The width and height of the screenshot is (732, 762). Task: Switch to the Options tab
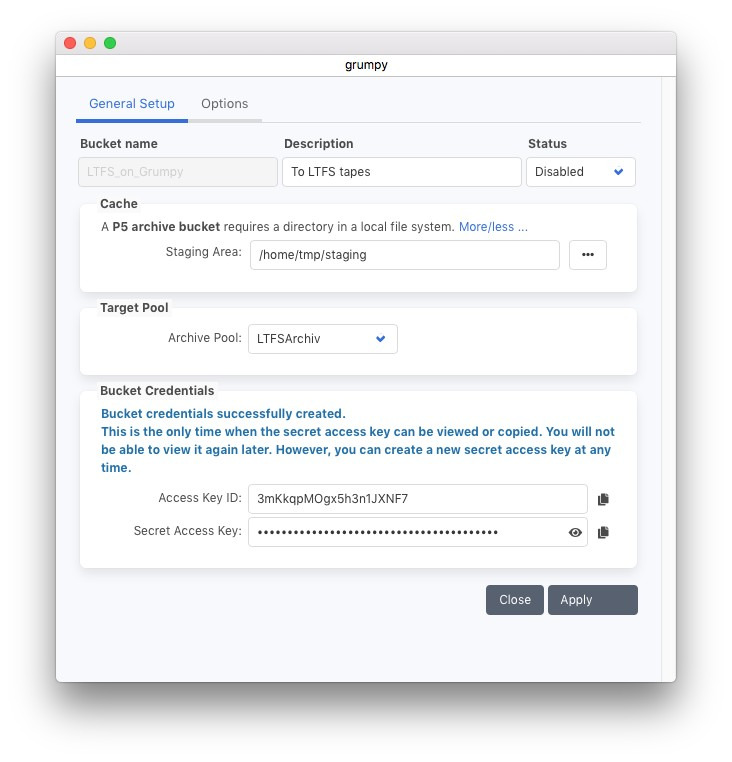tap(224, 104)
